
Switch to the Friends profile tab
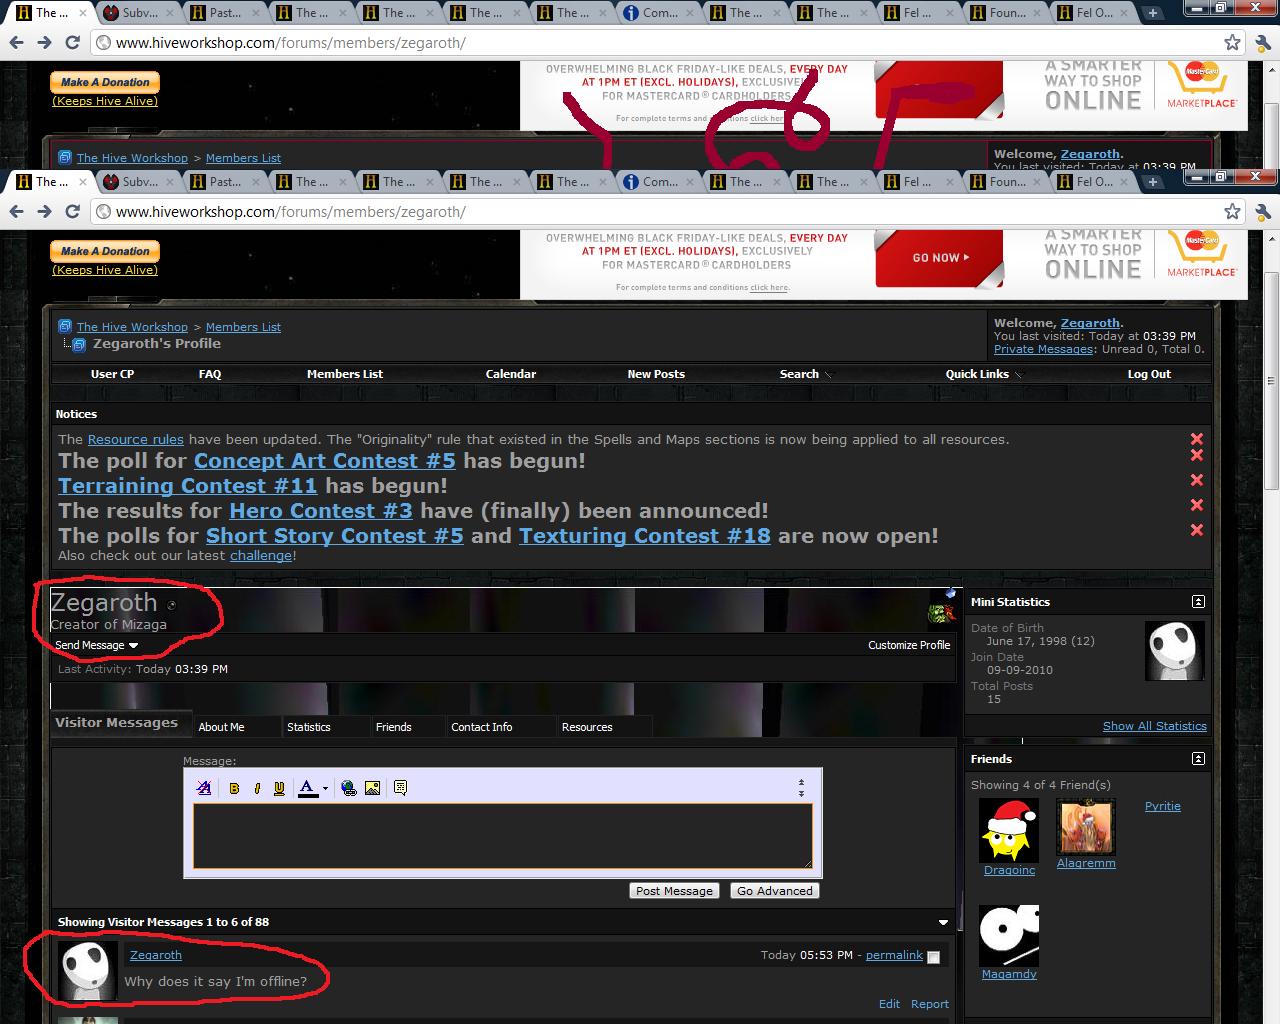tap(393, 727)
